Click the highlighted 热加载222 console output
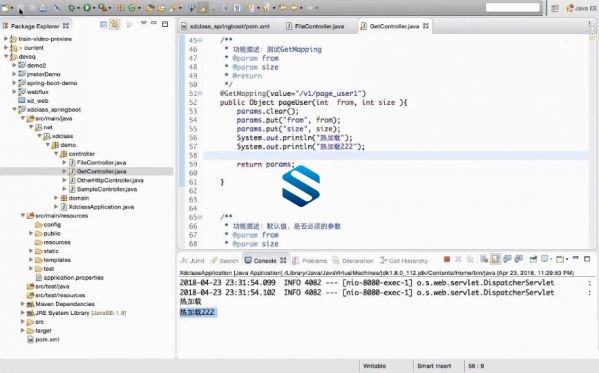599x373 pixels. pos(198,313)
